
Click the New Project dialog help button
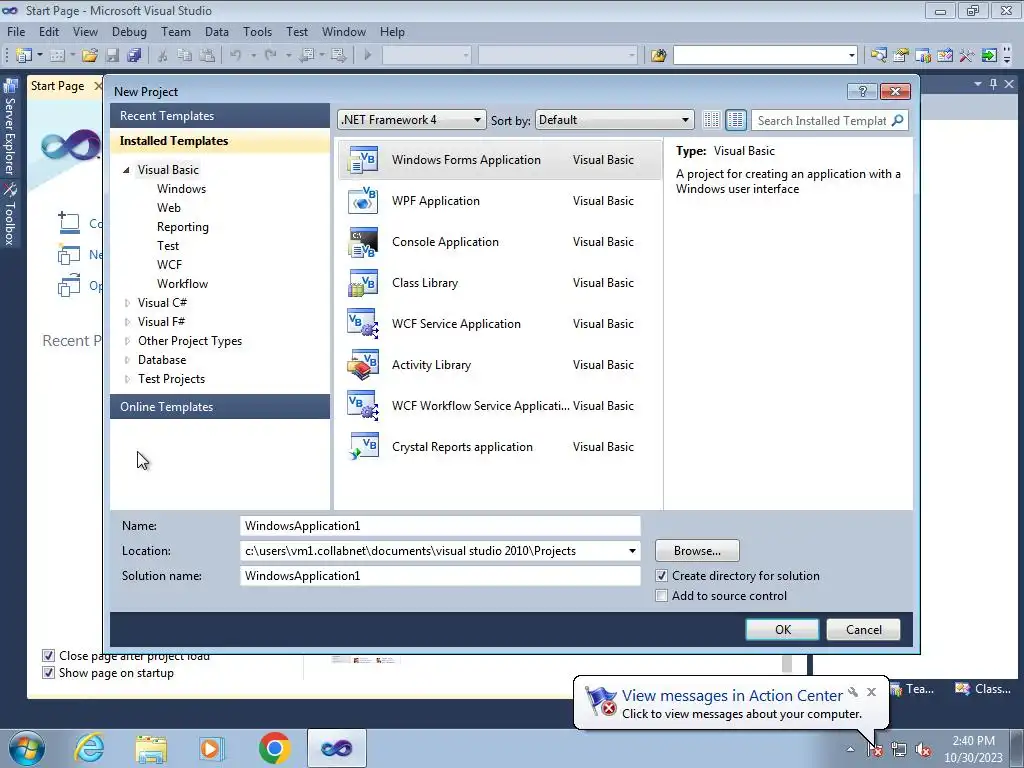[x=862, y=91]
